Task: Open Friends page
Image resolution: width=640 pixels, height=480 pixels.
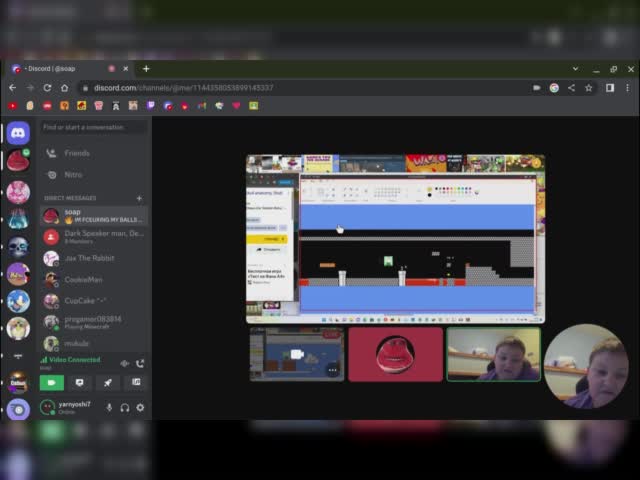Action: point(94,153)
